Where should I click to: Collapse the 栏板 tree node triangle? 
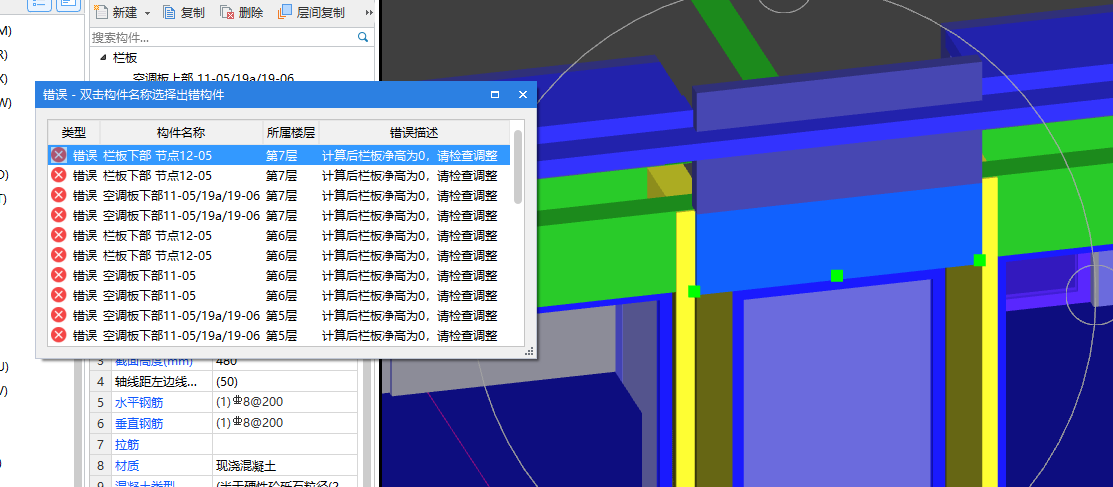coord(104,58)
